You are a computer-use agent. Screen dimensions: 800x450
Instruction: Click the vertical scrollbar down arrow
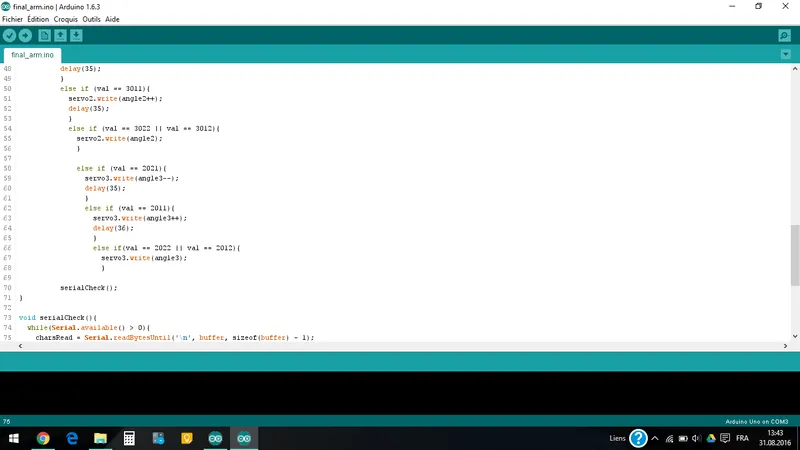click(795, 336)
